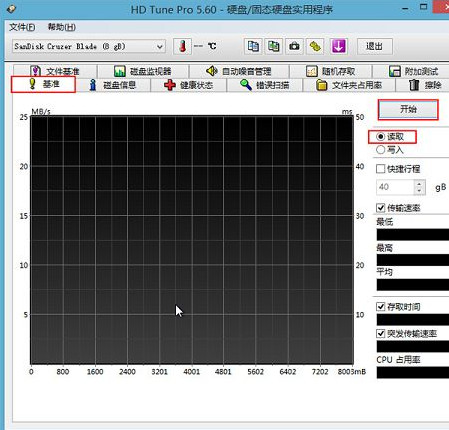The image size is (449, 430).
Task: Expand the SanDisk Cruzer Blade drive dropdown
Action: click(x=89, y=46)
